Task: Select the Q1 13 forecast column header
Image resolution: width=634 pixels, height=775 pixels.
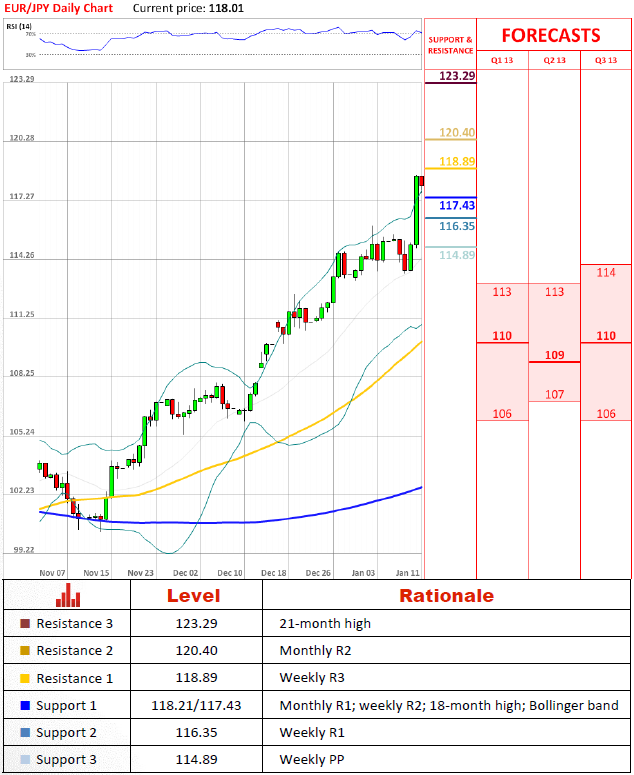Action: click(x=502, y=60)
